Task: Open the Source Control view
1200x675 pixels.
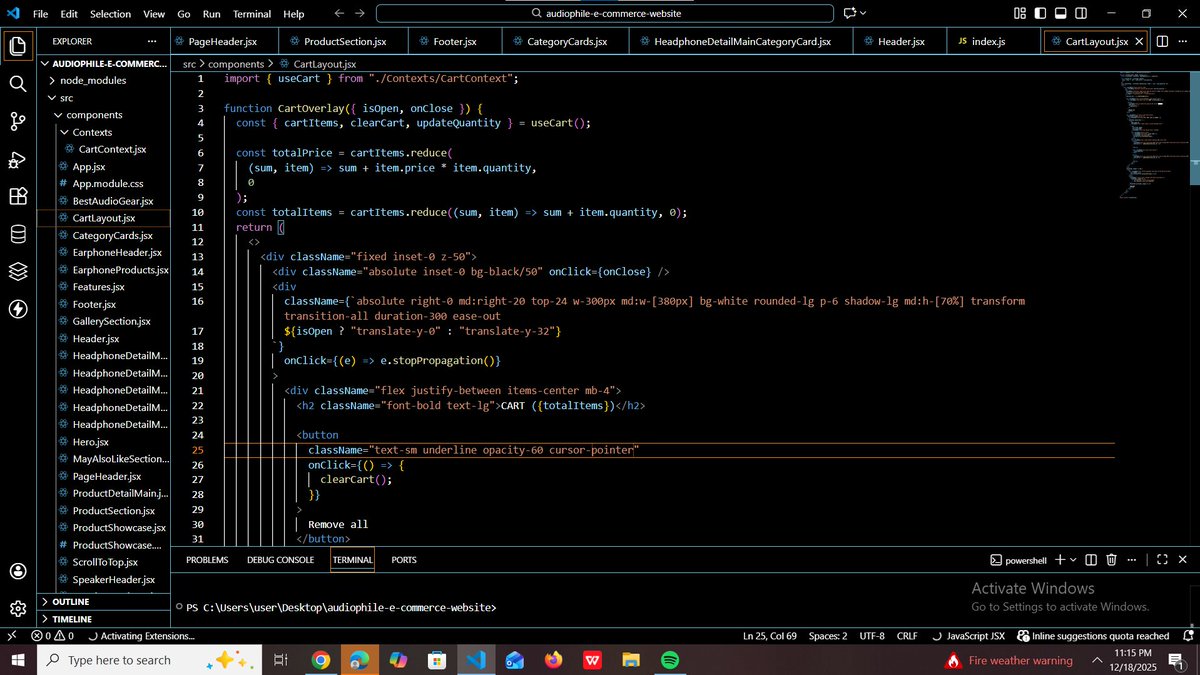Action: click(17, 122)
